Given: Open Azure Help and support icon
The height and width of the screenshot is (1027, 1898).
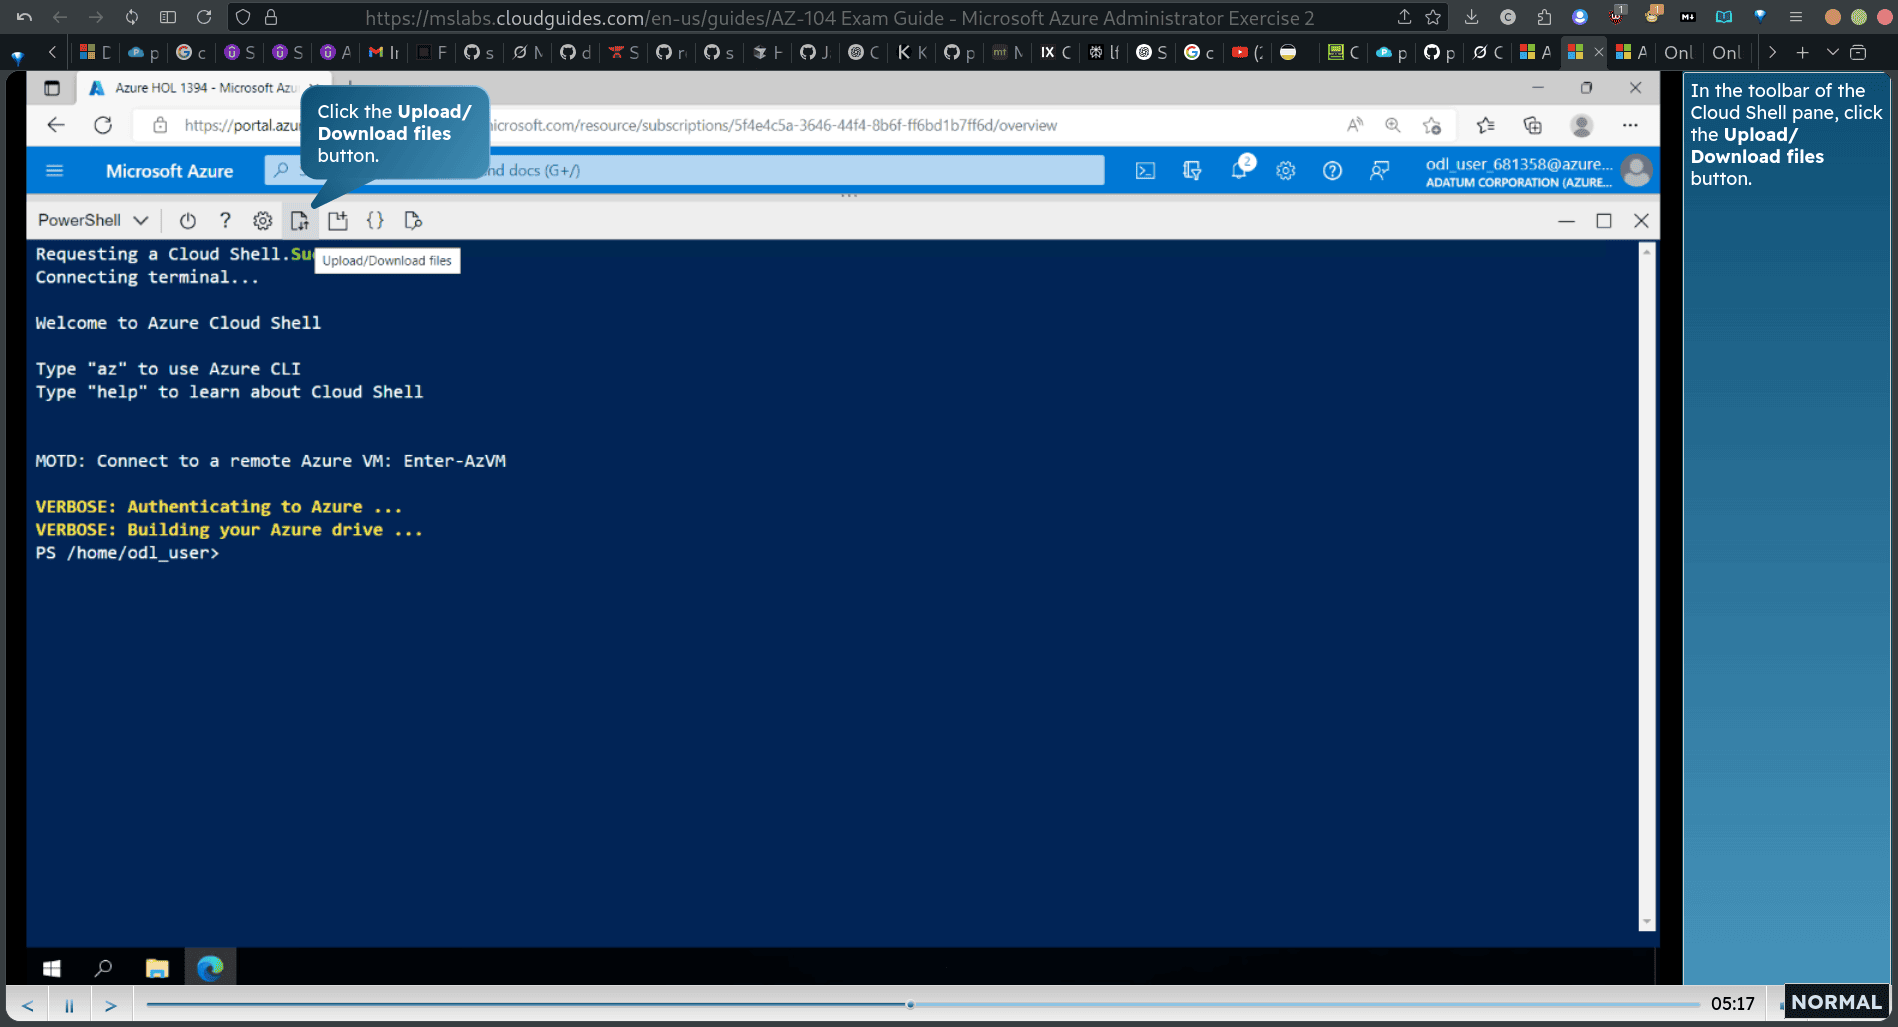Looking at the screenshot, I should pyautogui.click(x=1332, y=171).
